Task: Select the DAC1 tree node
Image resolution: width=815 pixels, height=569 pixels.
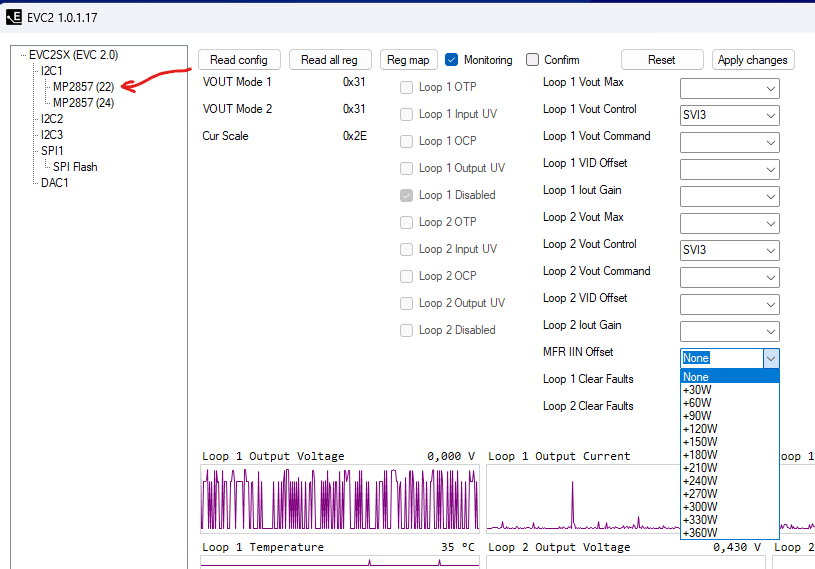Action: tap(55, 183)
